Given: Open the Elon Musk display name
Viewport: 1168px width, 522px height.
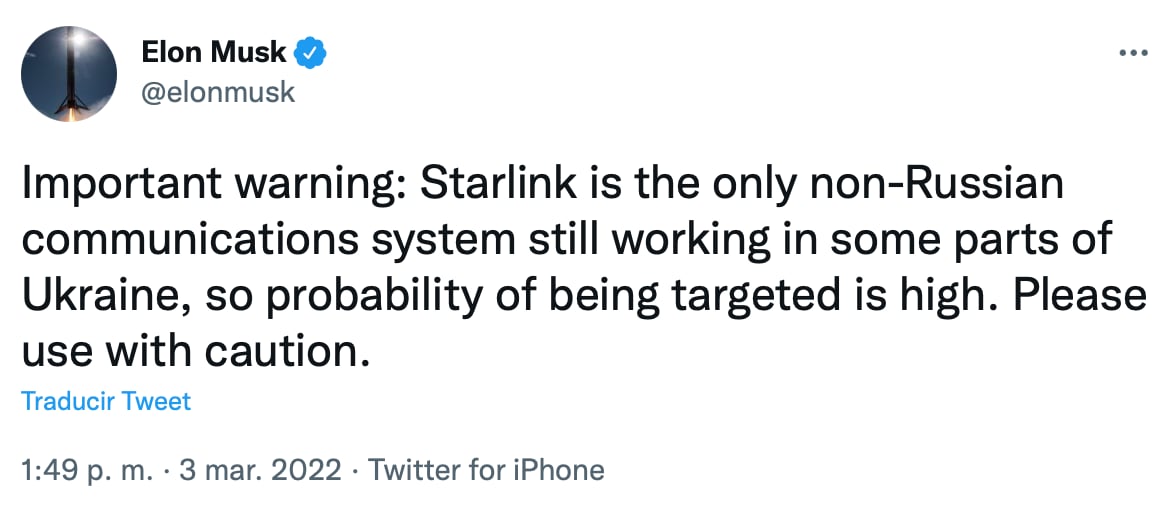Looking at the screenshot, I should [x=214, y=52].
